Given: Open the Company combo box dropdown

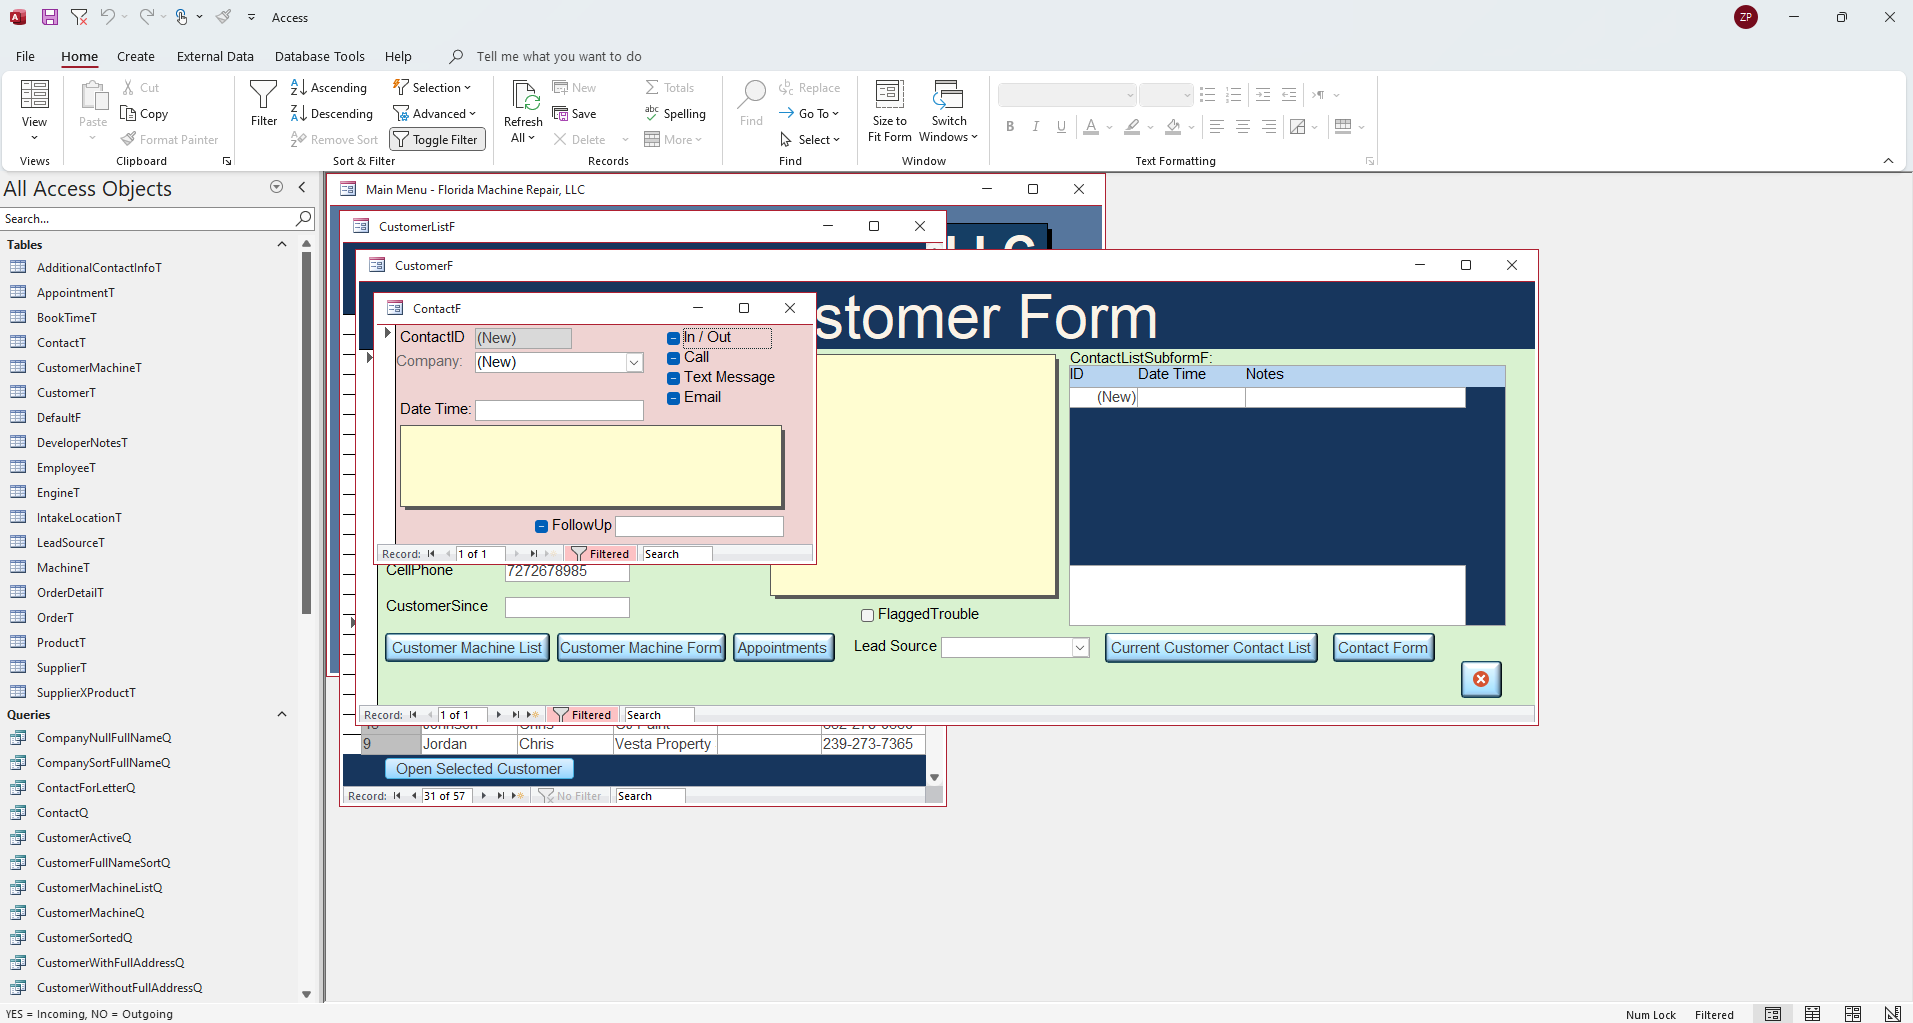Looking at the screenshot, I should click(x=634, y=363).
